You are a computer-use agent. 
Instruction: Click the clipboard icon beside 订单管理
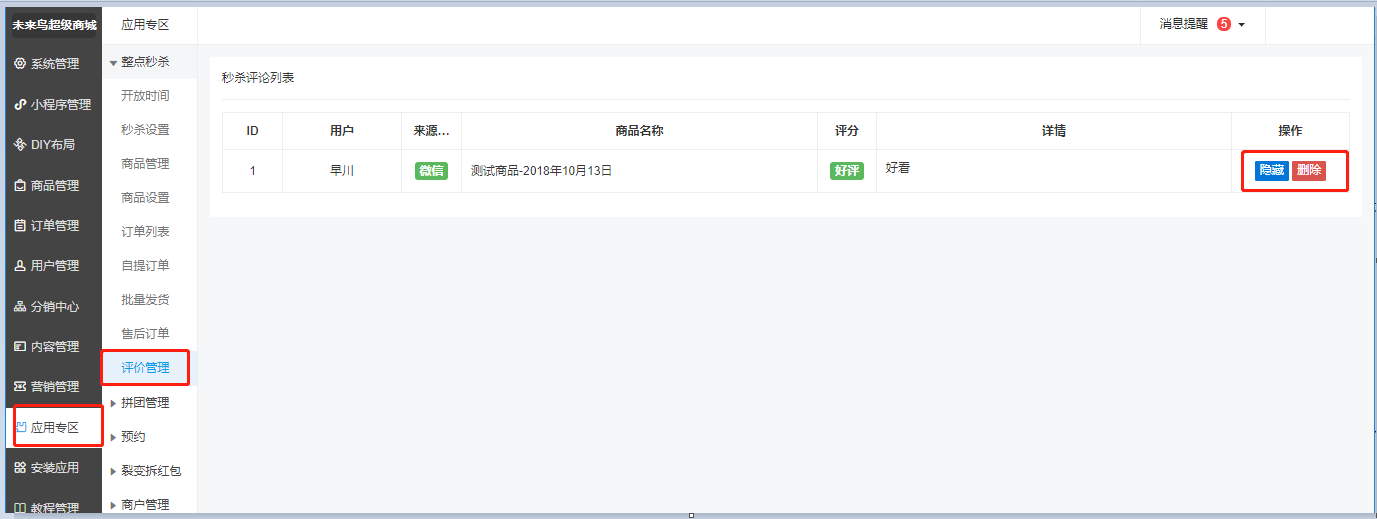(x=20, y=226)
